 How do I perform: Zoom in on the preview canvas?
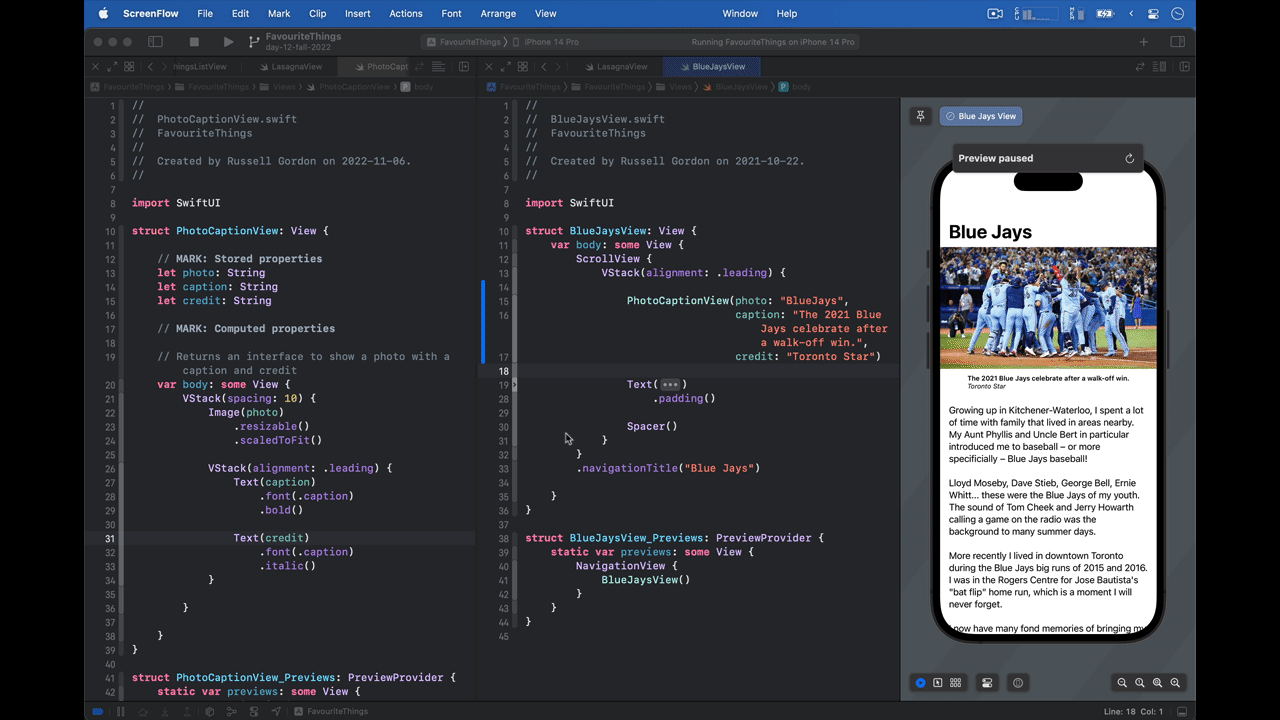[x=1175, y=683]
